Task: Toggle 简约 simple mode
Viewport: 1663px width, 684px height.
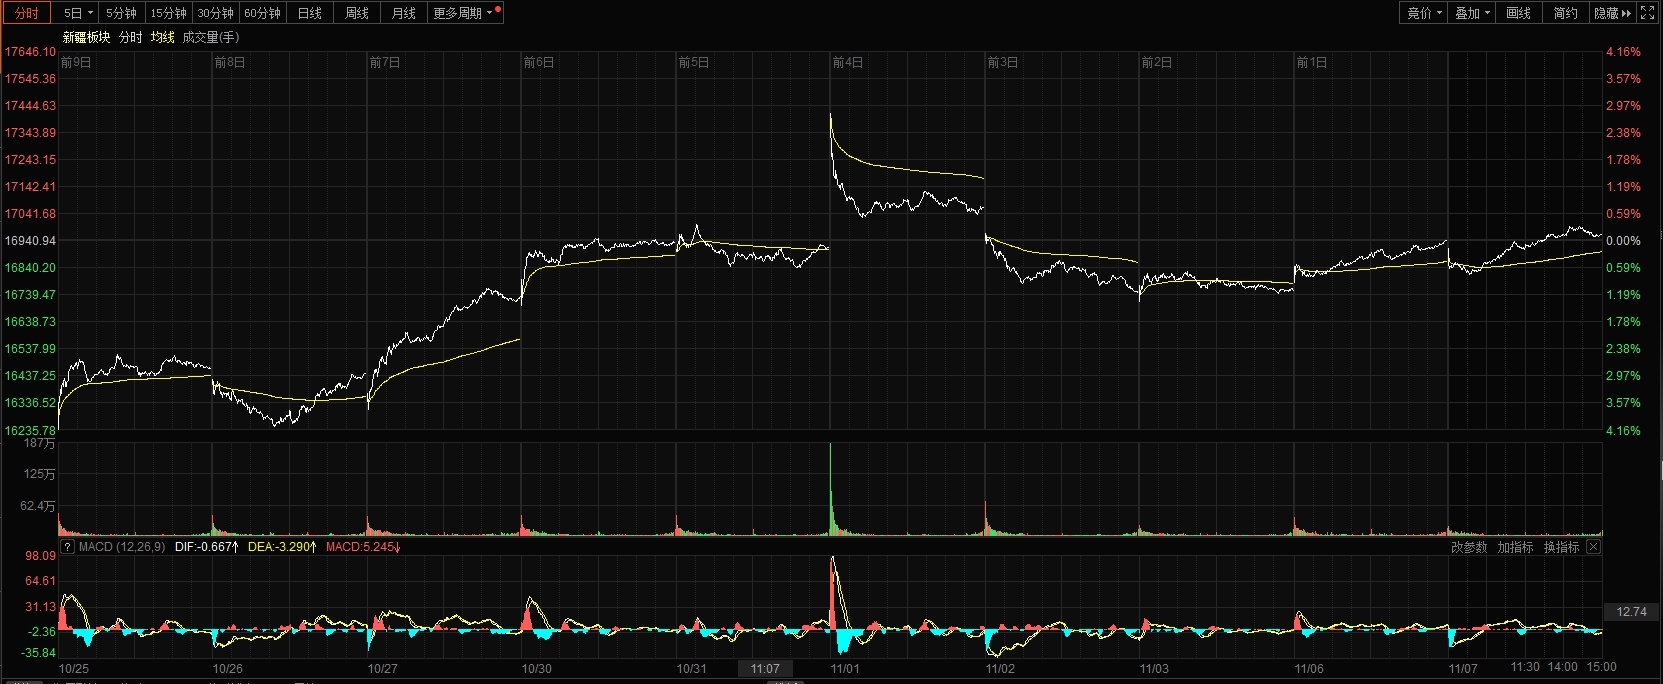Action: click(x=1565, y=13)
